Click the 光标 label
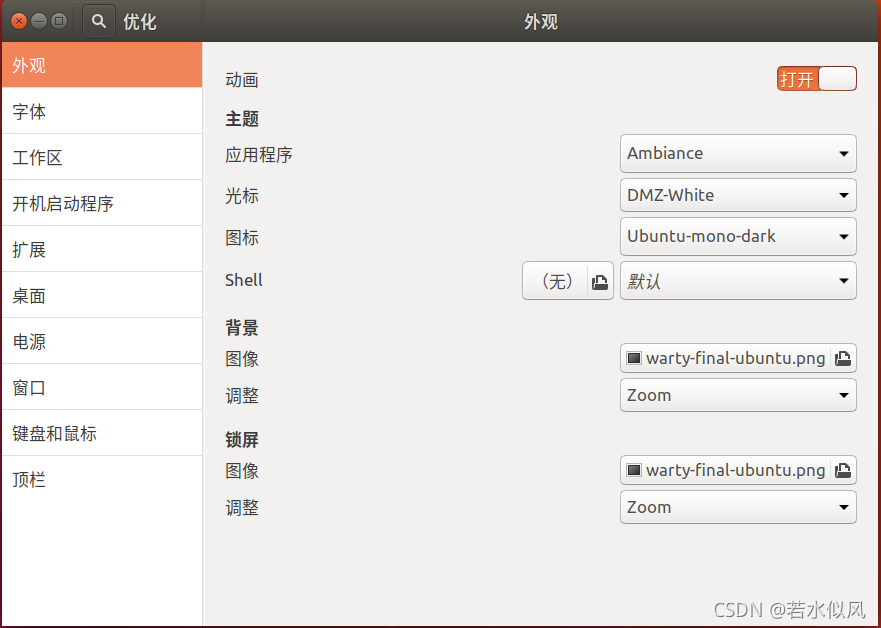This screenshot has width=881, height=628. click(x=242, y=196)
